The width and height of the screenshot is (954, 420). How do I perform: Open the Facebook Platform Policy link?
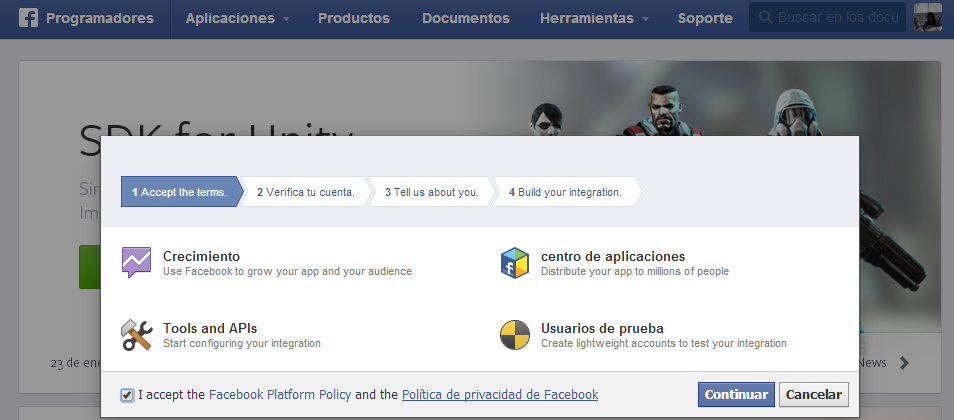tap(280, 394)
